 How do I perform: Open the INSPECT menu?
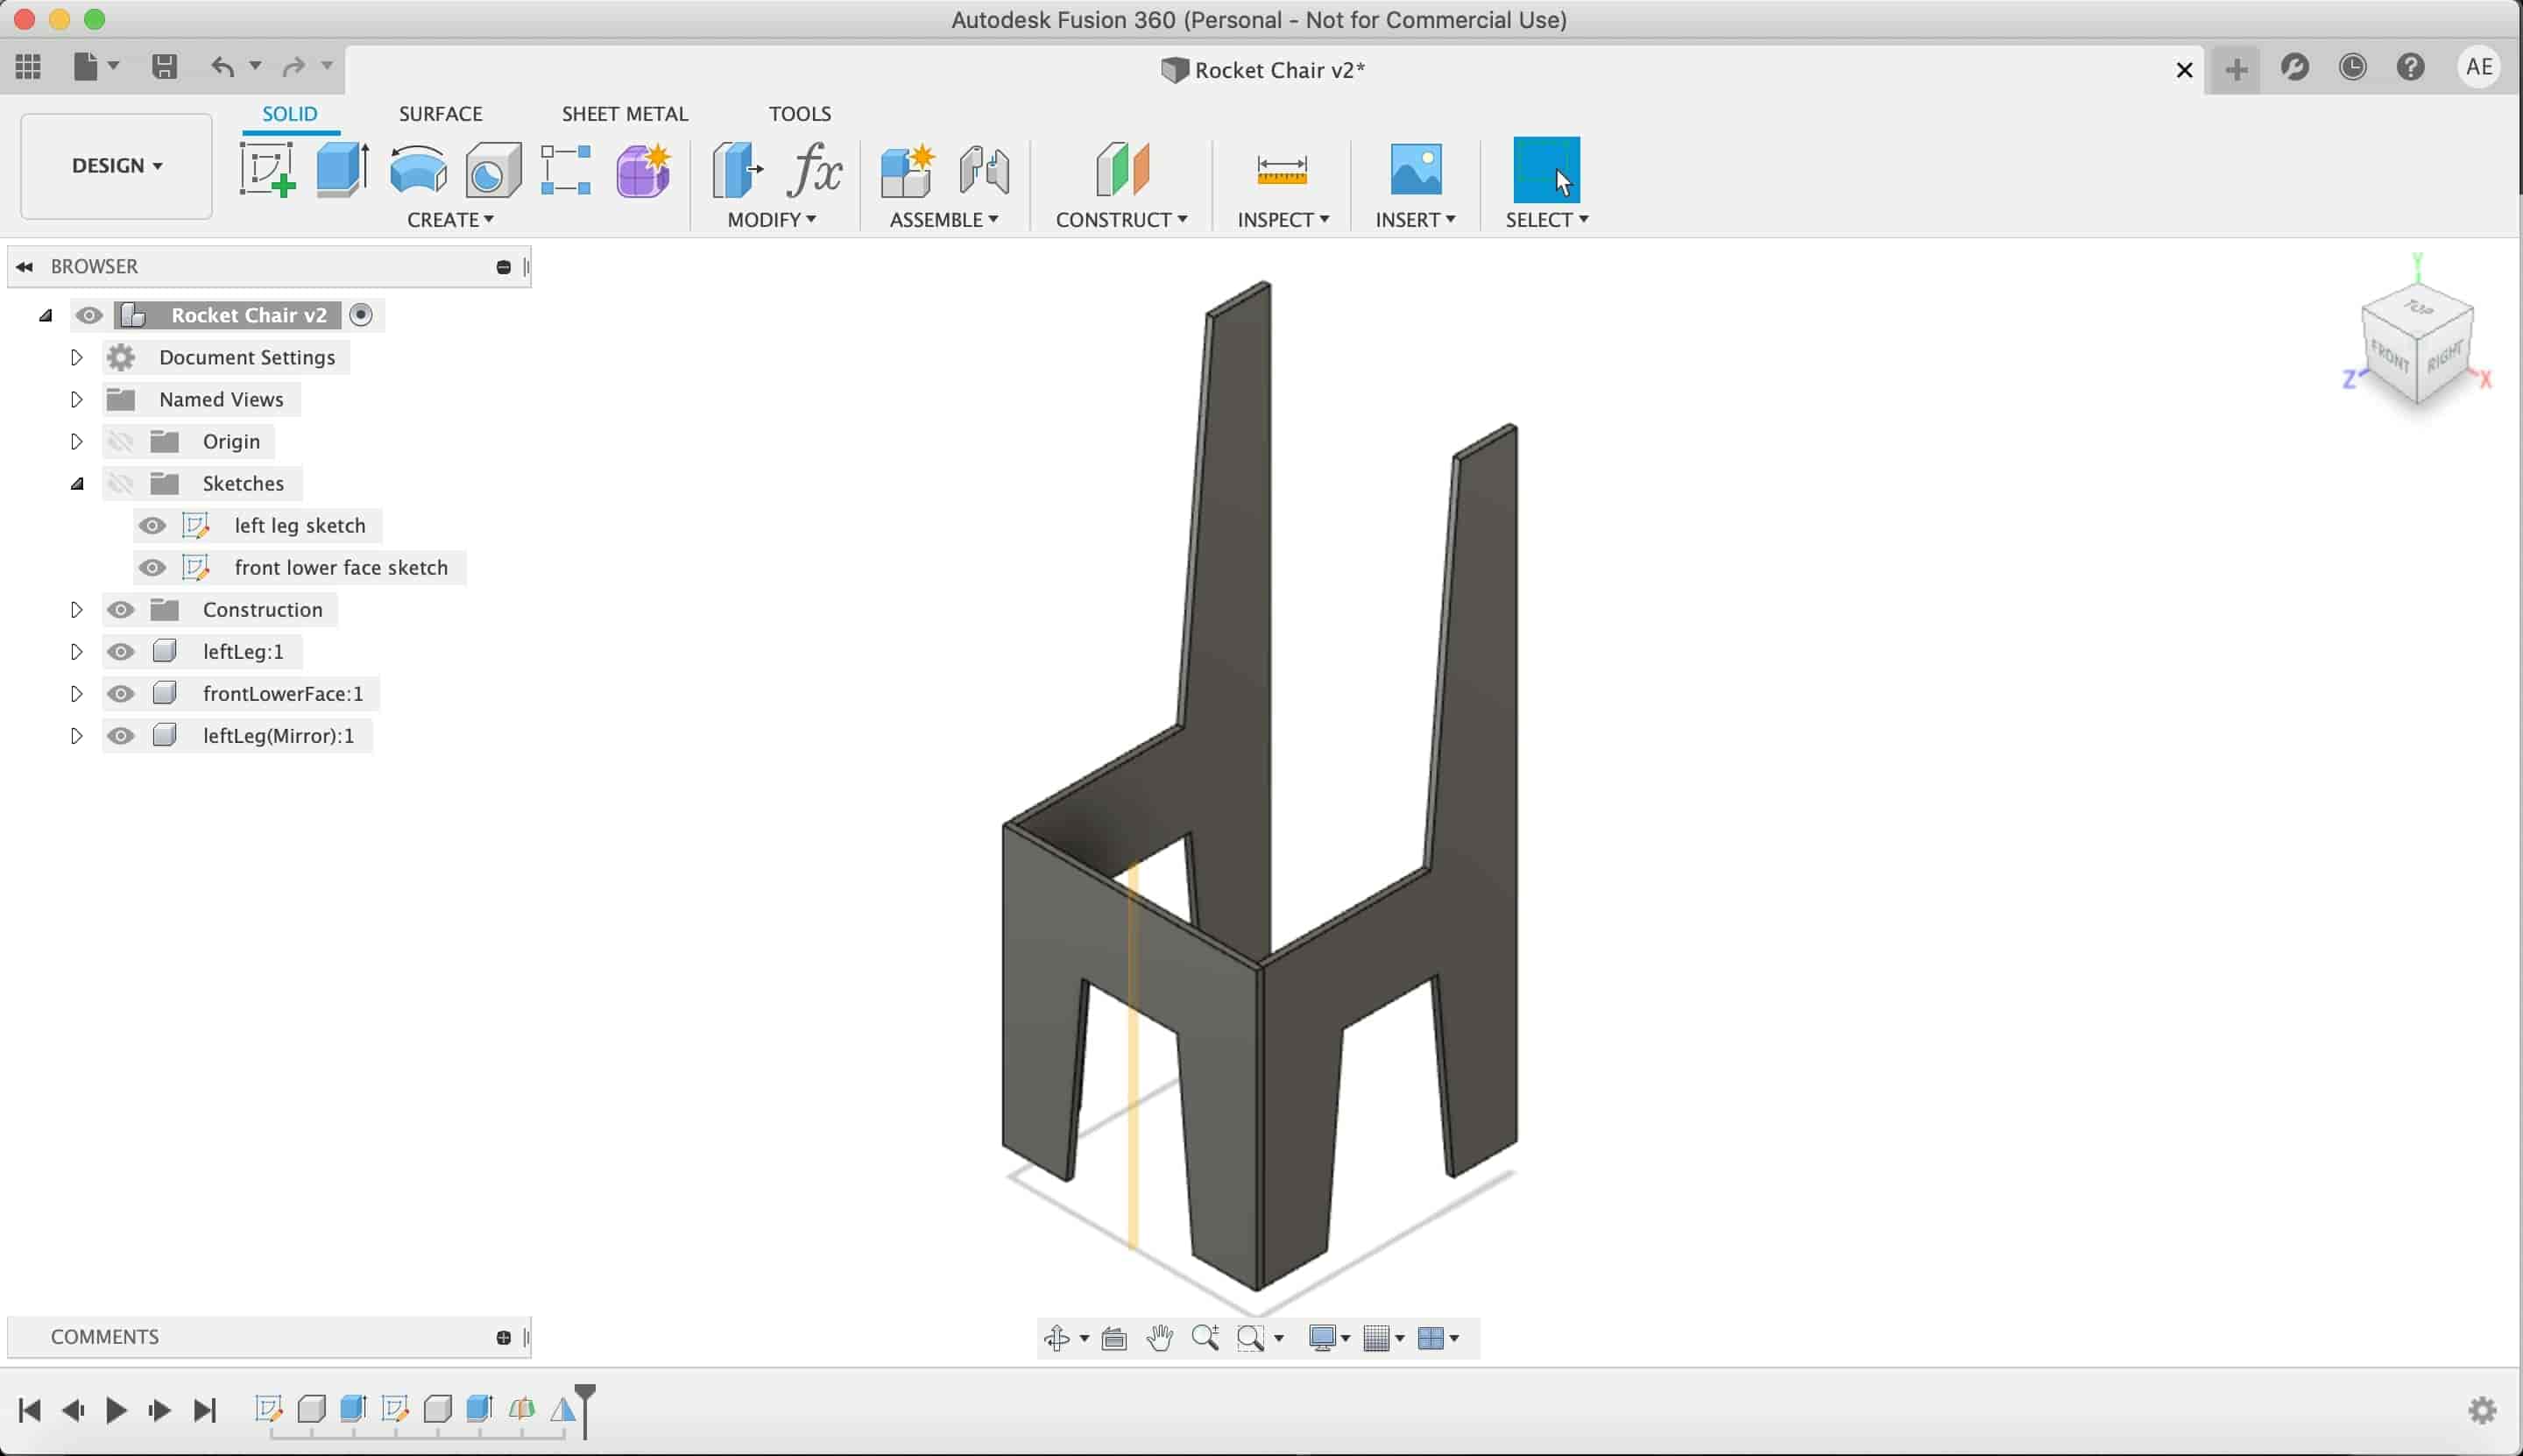(1283, 220)
